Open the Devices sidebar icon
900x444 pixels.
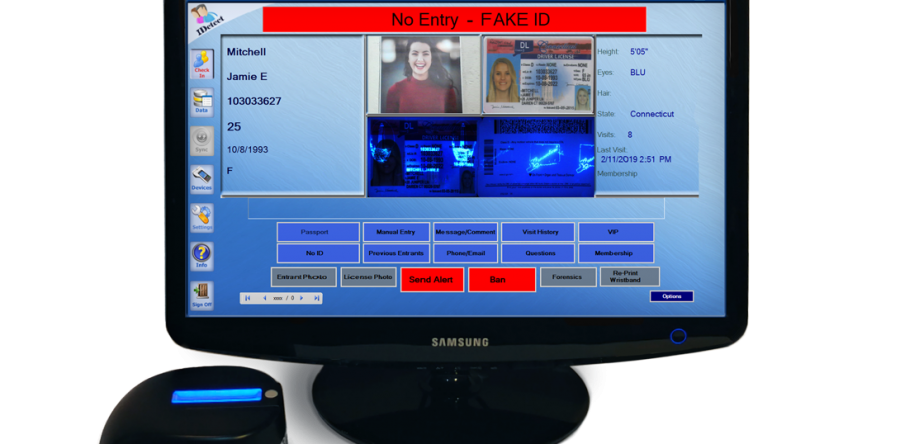click(202, 179)
